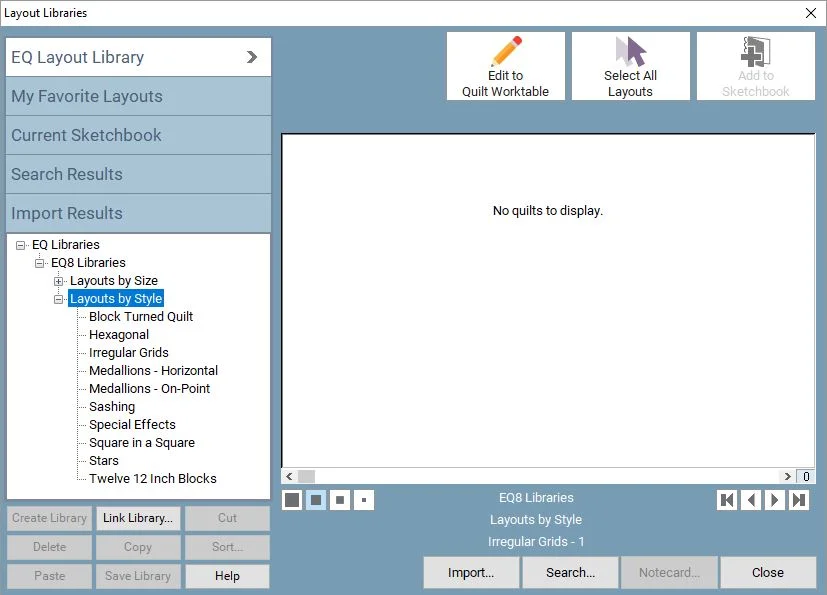
Task: Click the Delete button
Action: pyautogui.click(x=50, y=547)
